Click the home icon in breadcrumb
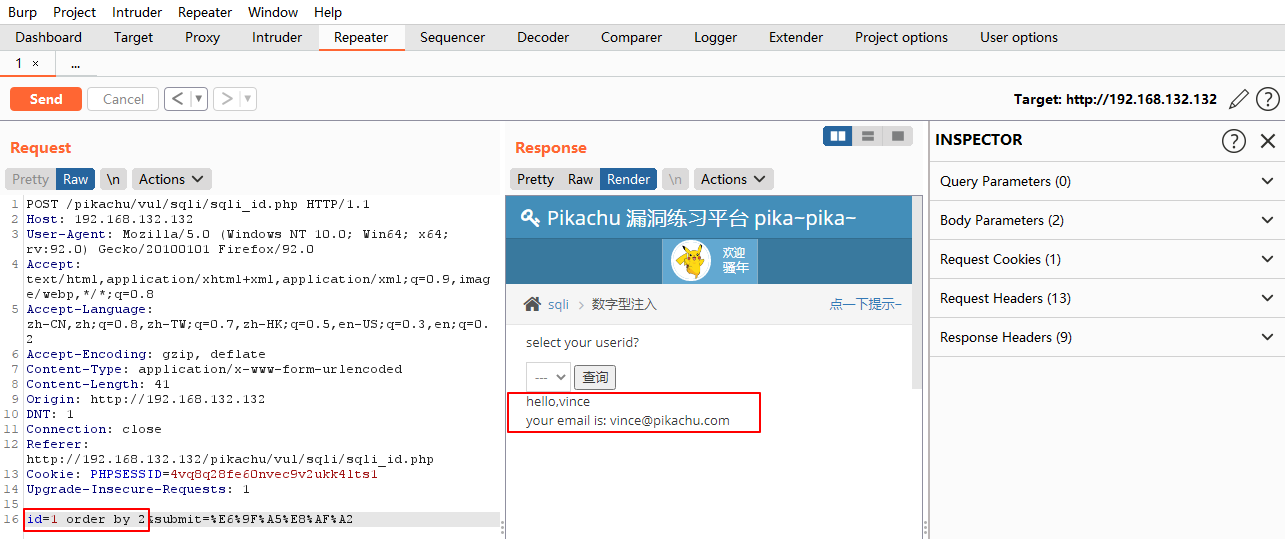The height and width of the screenshot is (539, 1285). point(533,304)
